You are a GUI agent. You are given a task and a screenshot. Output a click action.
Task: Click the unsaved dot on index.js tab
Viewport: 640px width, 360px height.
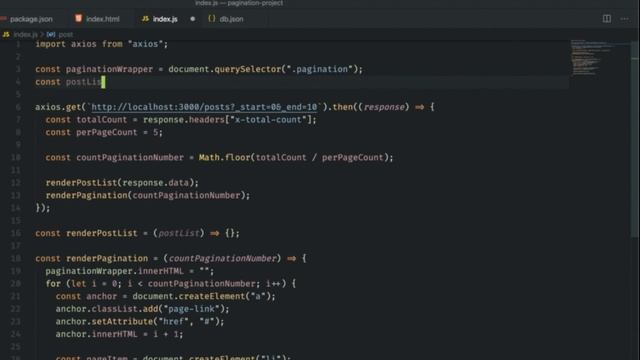pyautogui.click(x=193, y=19)
